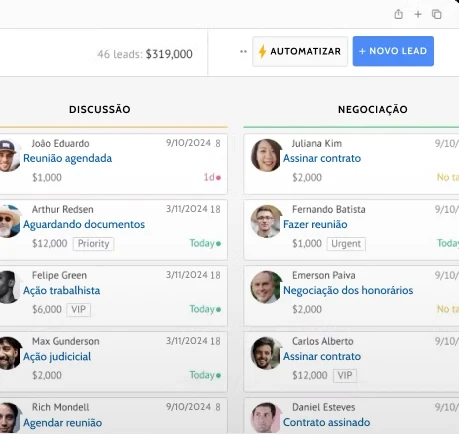Click the $1,000 value on João Eduardo's card
The width and height of the screenshot is (459, 434).
click(x=47, y=177)
